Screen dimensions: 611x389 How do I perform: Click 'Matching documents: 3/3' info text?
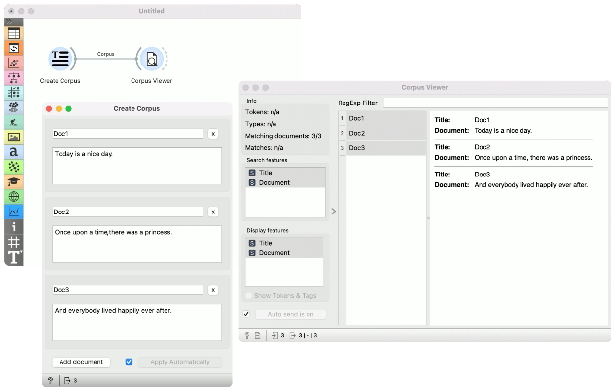coord(283,136)
